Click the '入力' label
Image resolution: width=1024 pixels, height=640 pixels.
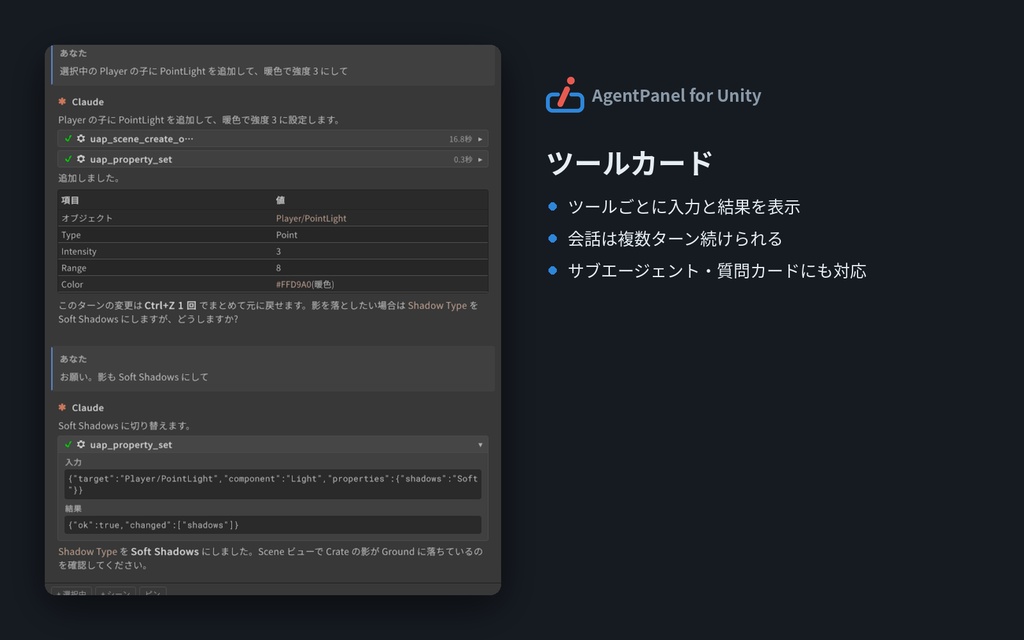[x=73, y=462]
